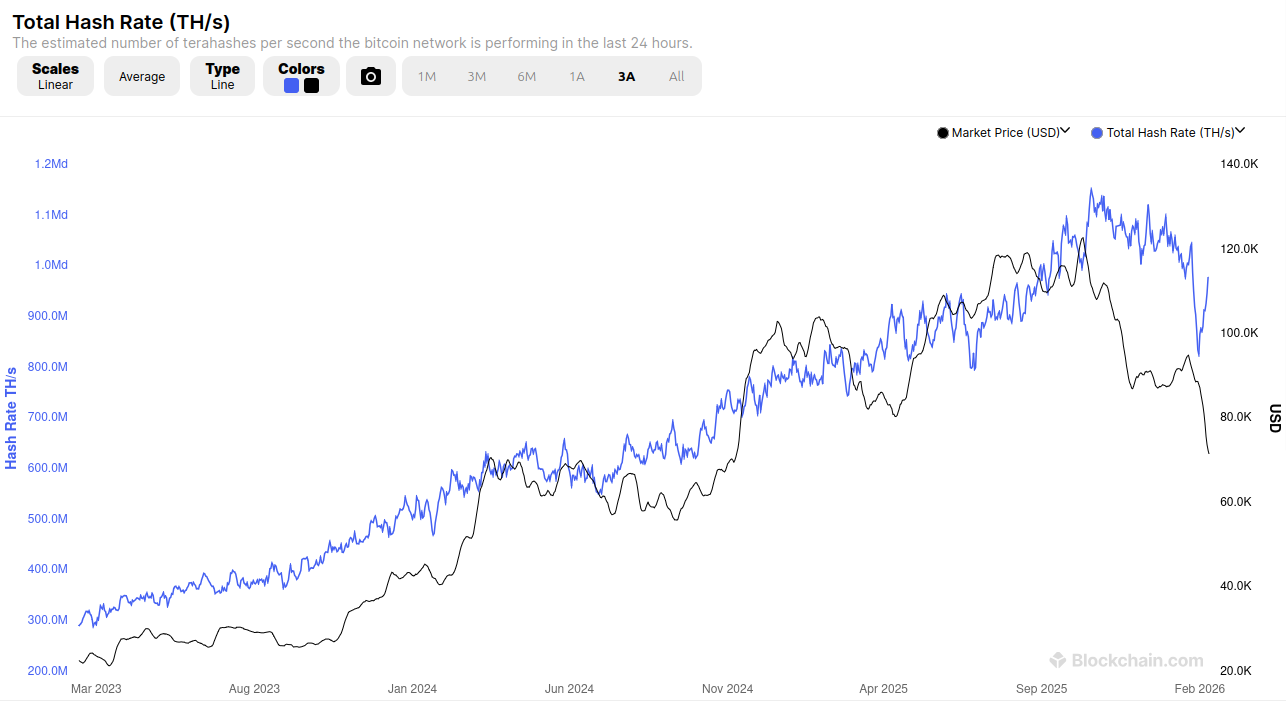The height and width of the screenshot is (709, 1286).
Task: Click the black color swatch under Colors
Action: pyautogui.click(x=311, y=86)
